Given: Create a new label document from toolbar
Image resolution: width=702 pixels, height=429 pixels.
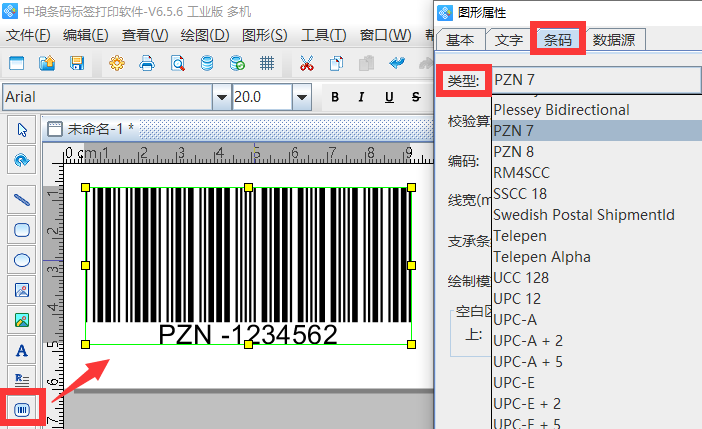Looking at the screenshot, I should coord(17,64).
